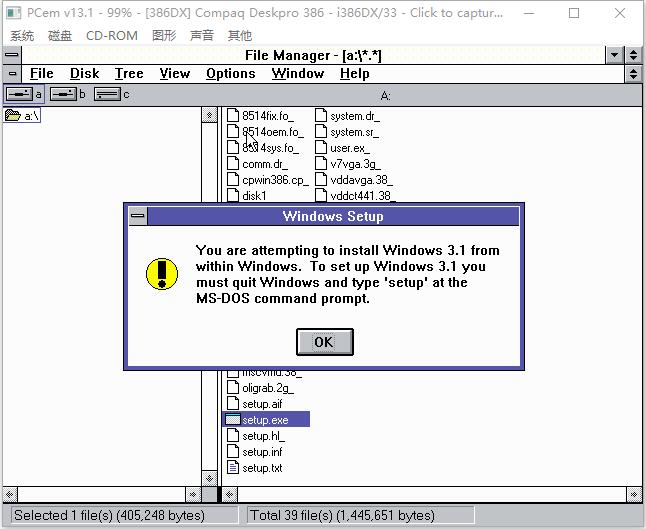
Task: Open the Disk menu
Action: (84, 74)
